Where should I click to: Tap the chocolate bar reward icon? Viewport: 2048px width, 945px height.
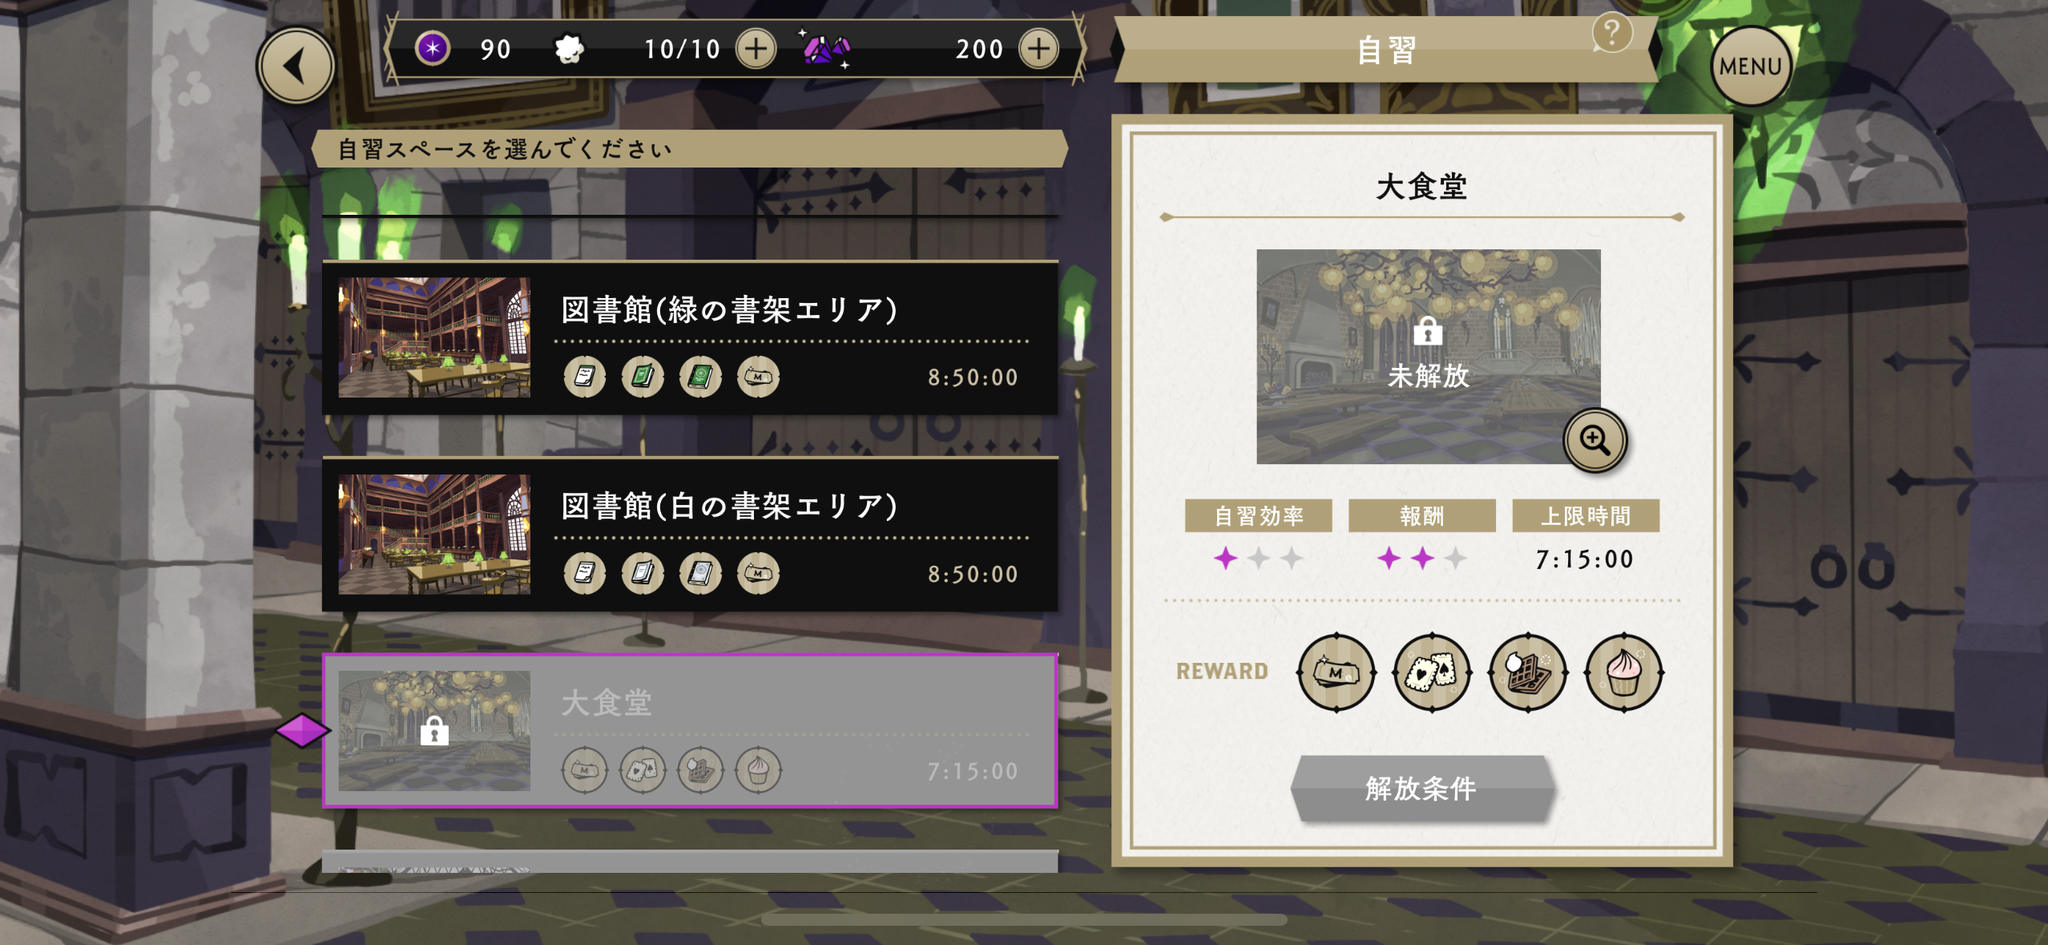[1528, 672]
